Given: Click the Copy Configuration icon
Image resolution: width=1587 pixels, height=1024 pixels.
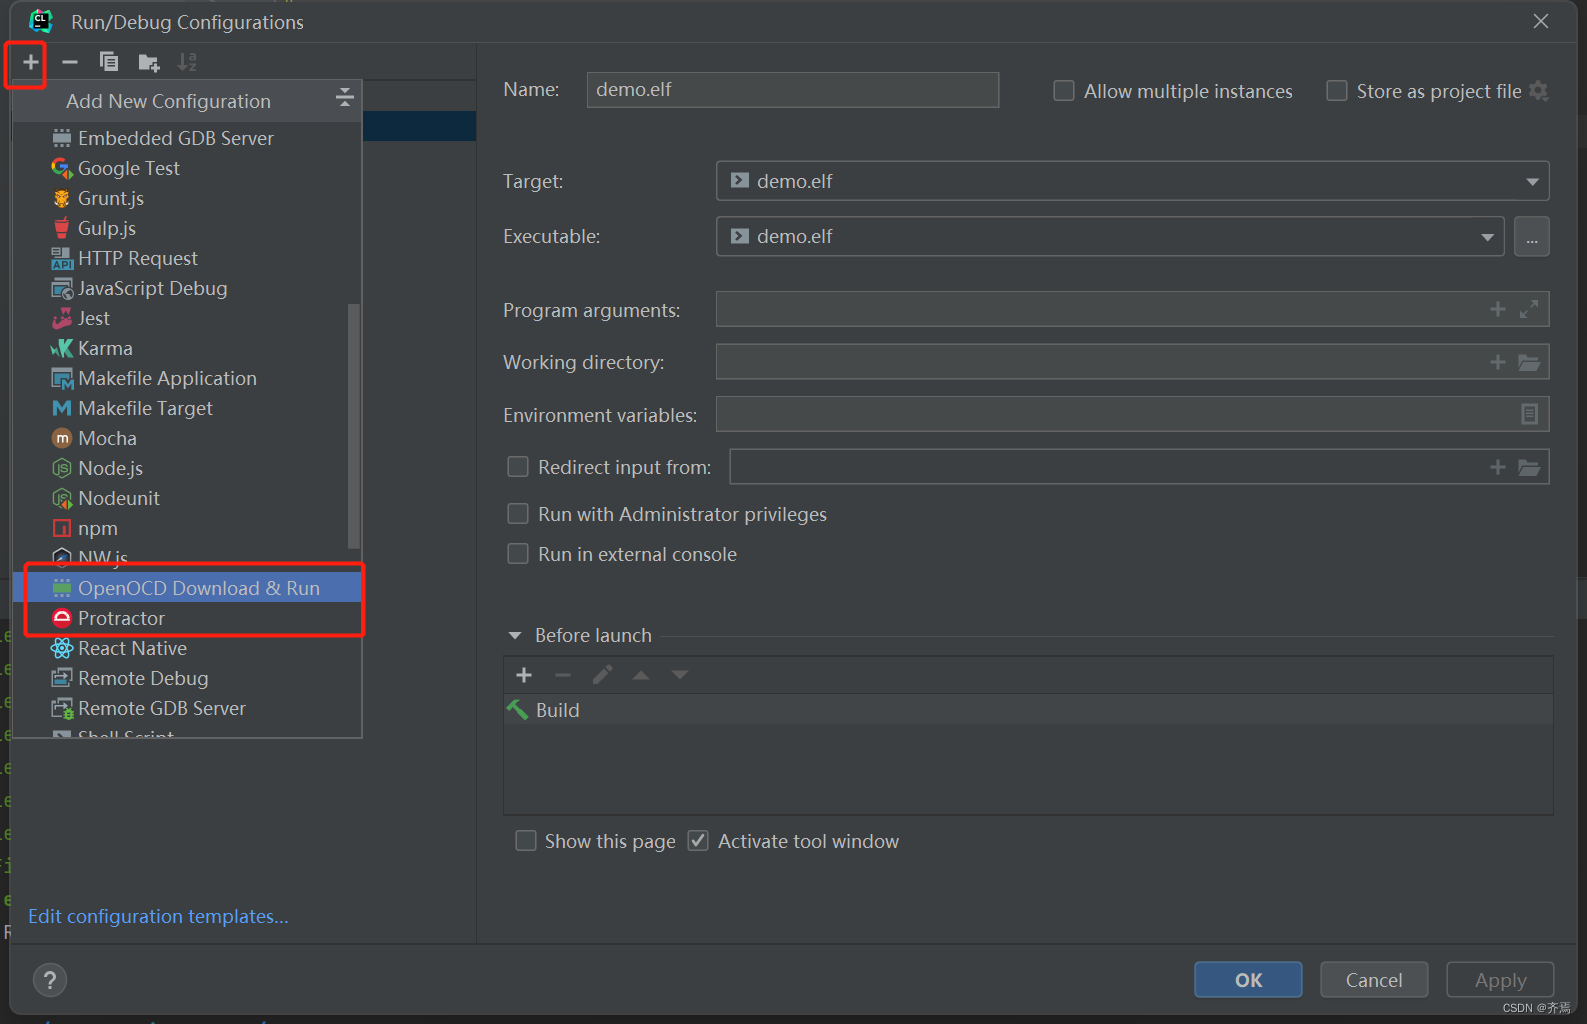Looking at the screenshot, I should (109, 62).
